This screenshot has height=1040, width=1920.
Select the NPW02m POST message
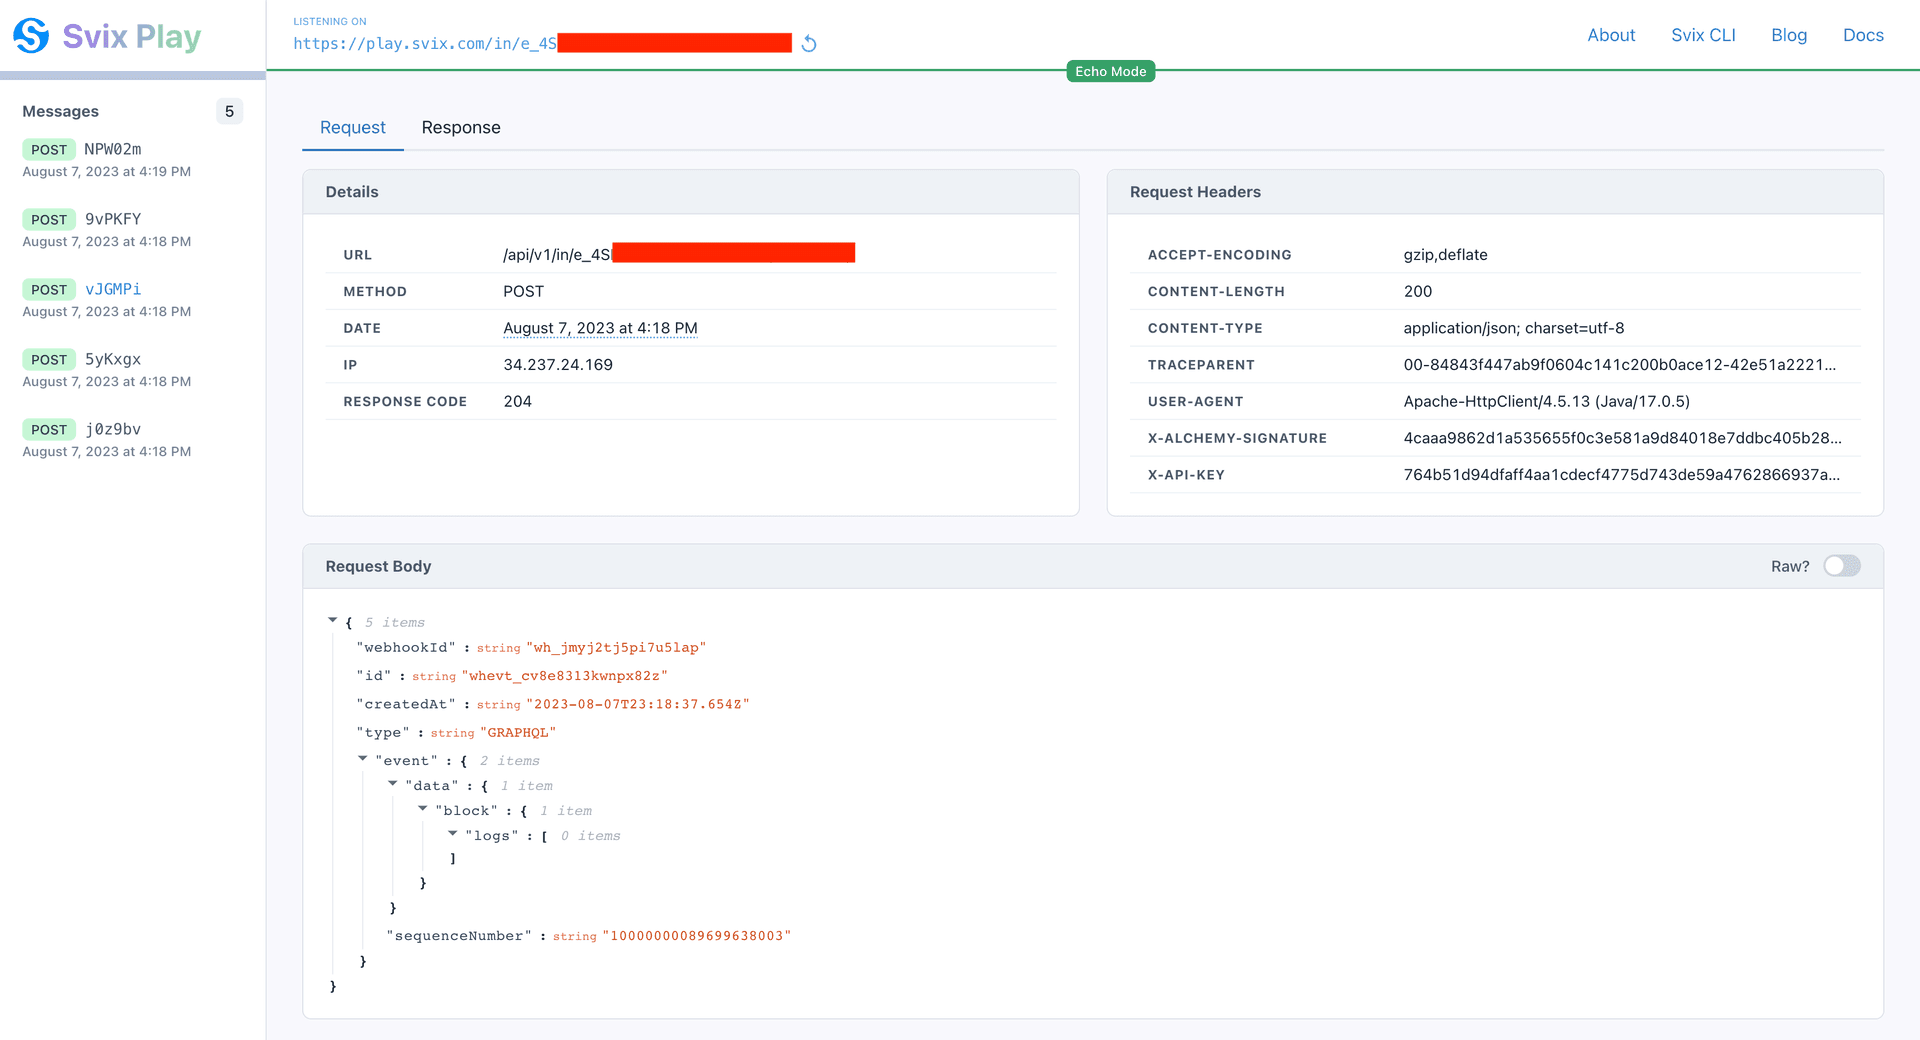(112, 150)
